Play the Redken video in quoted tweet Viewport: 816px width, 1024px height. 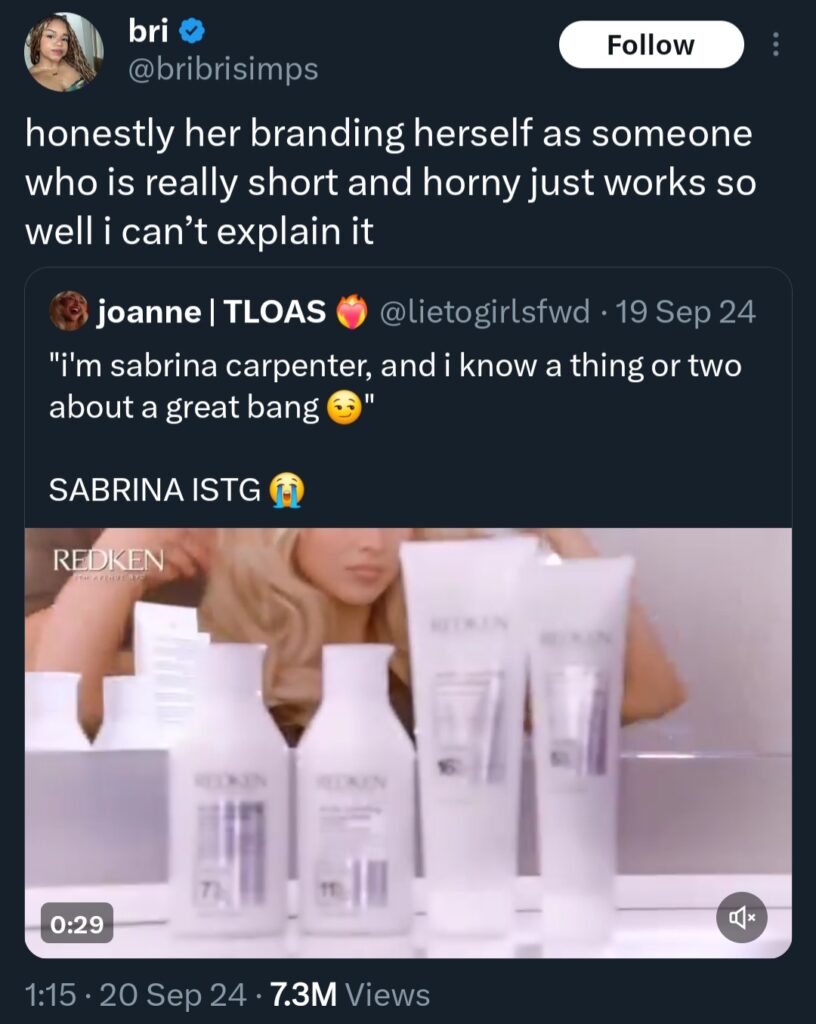click(408, 742)
